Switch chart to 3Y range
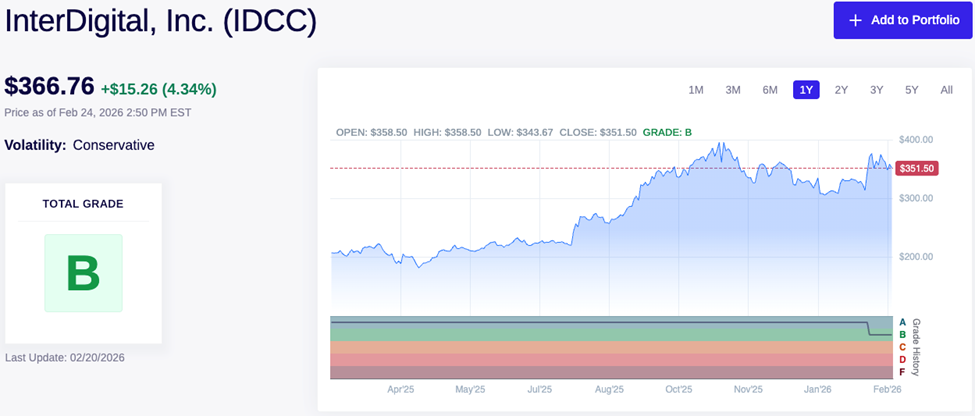This screenshot has width=975, height=416. pos(877,90)
